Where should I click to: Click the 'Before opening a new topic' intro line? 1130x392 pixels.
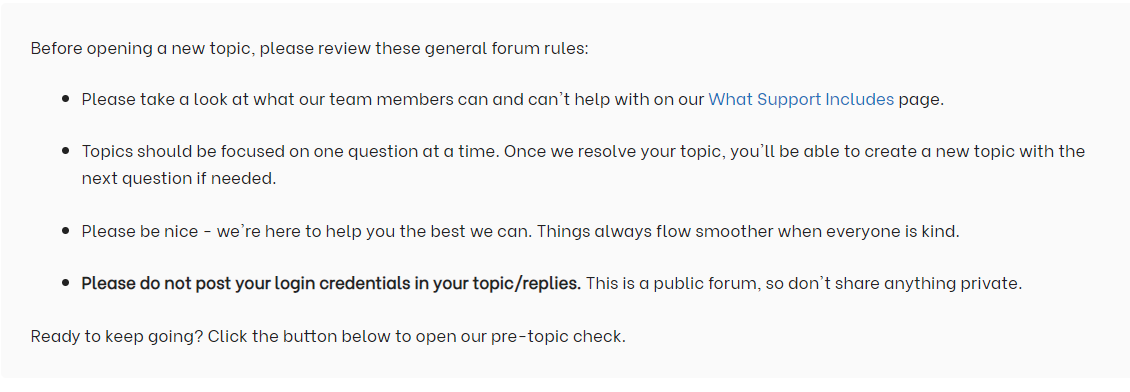click(309, 48)
